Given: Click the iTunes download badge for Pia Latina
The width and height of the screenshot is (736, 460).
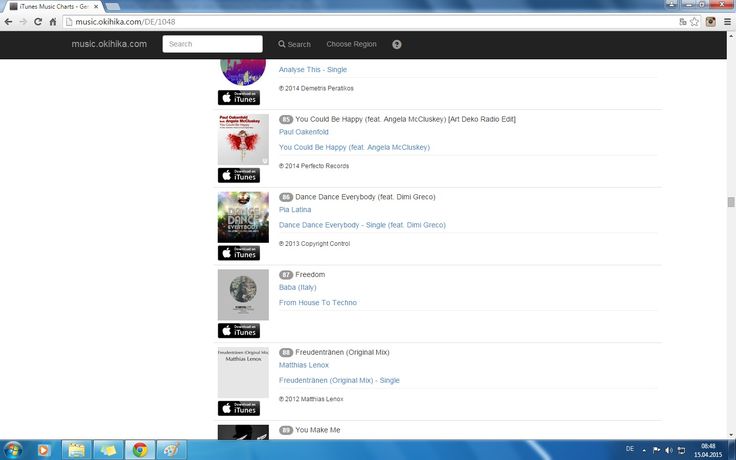Looking at the screenshot, I should (238, 253).
